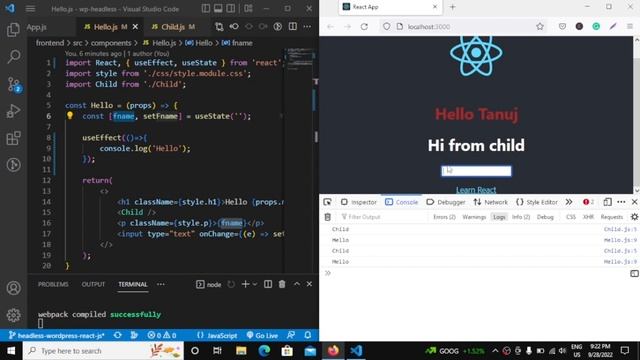
Task: Open devtools Debugger tab
Action: click(446, 202)
